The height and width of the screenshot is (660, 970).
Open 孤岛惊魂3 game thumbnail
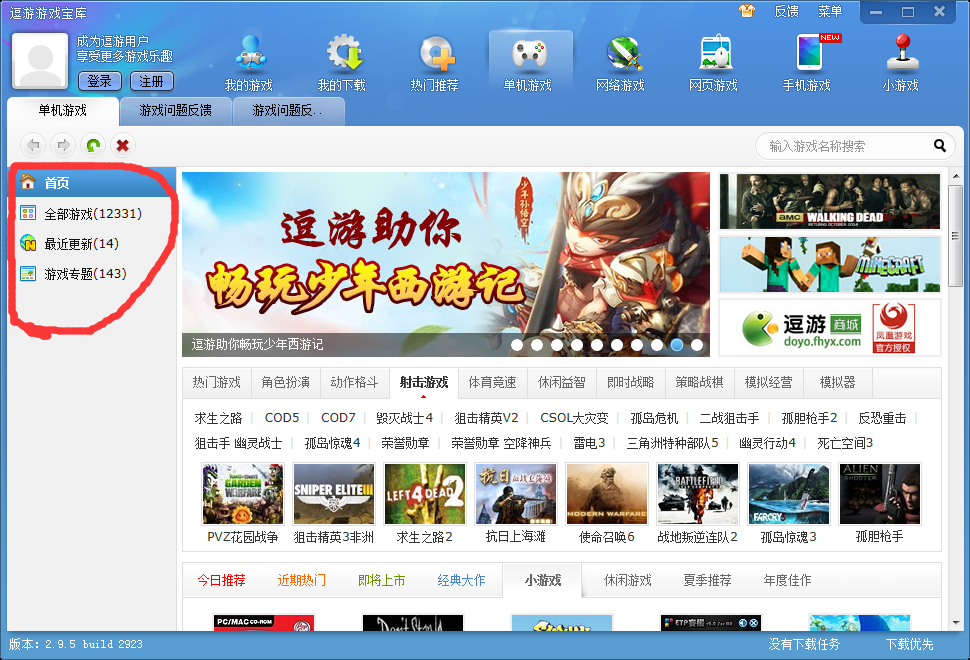pos(789,494)
